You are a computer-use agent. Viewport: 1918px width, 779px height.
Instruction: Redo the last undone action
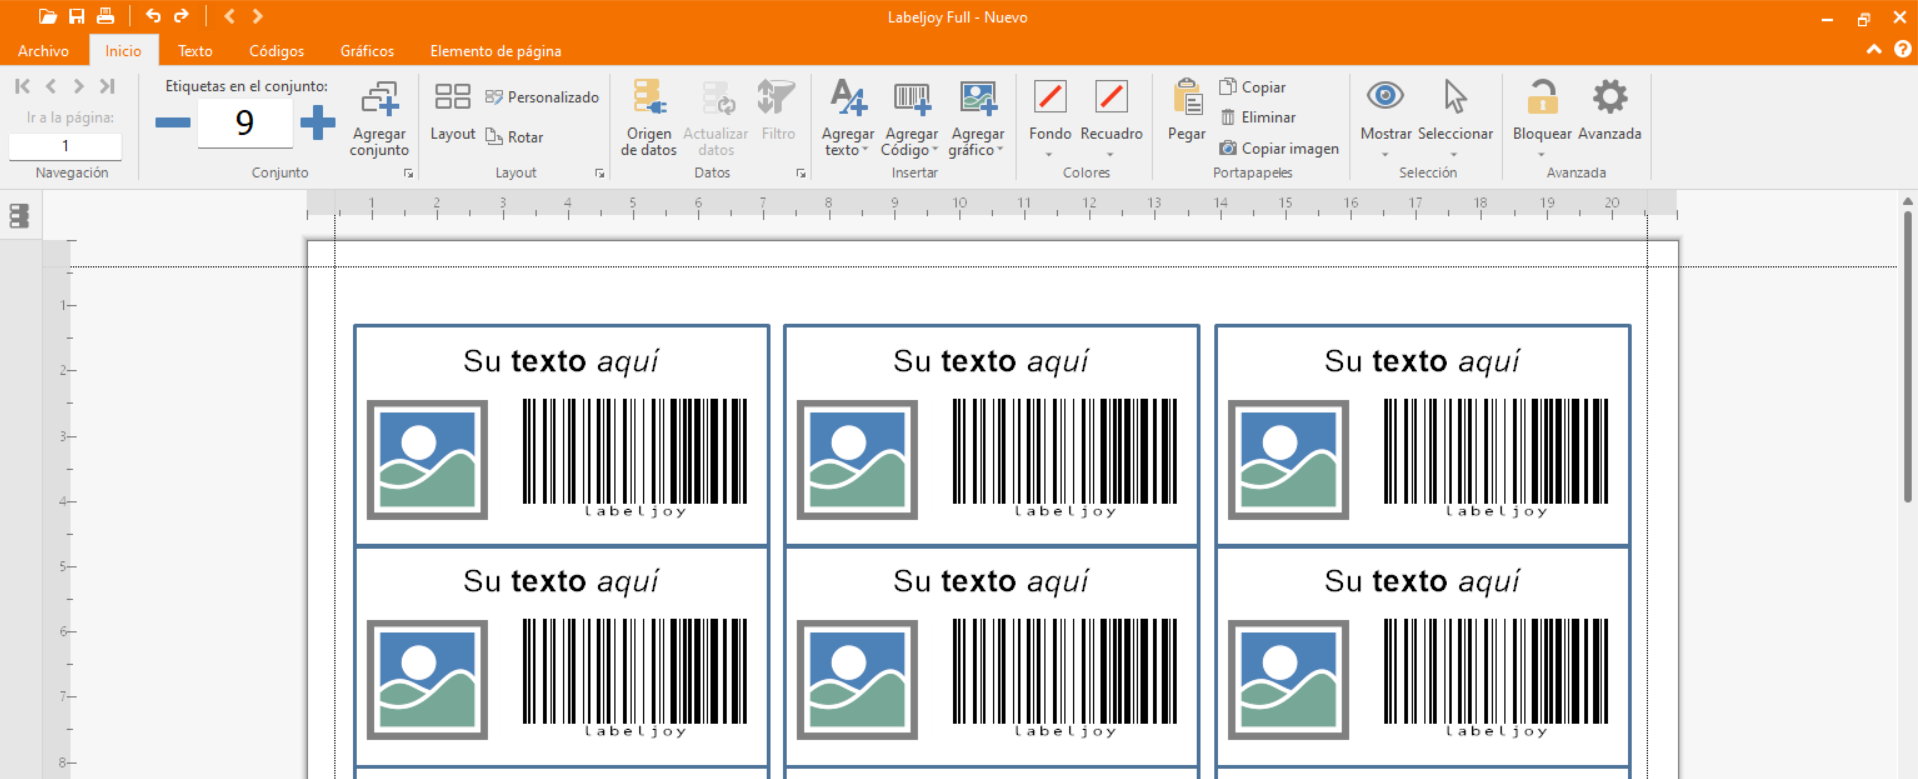pos(181,16)
